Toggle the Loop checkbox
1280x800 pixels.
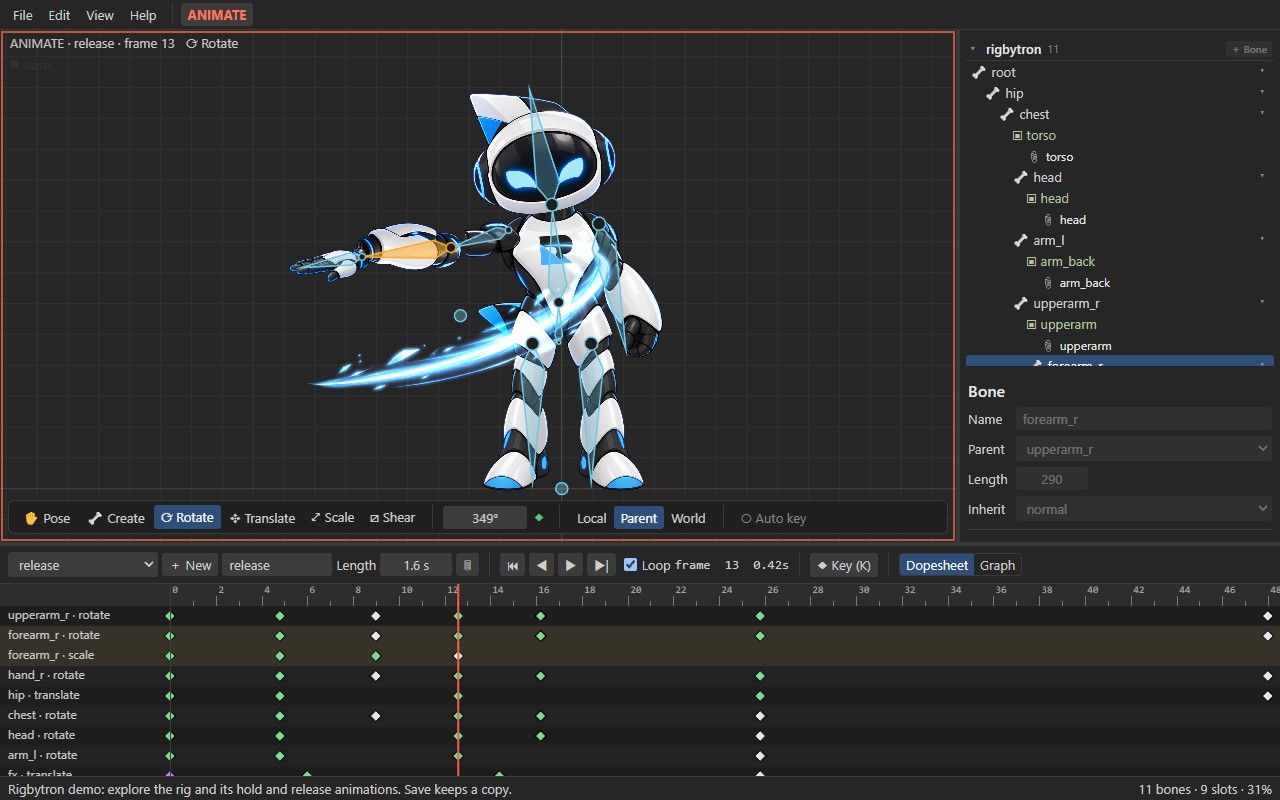point(630,565)
